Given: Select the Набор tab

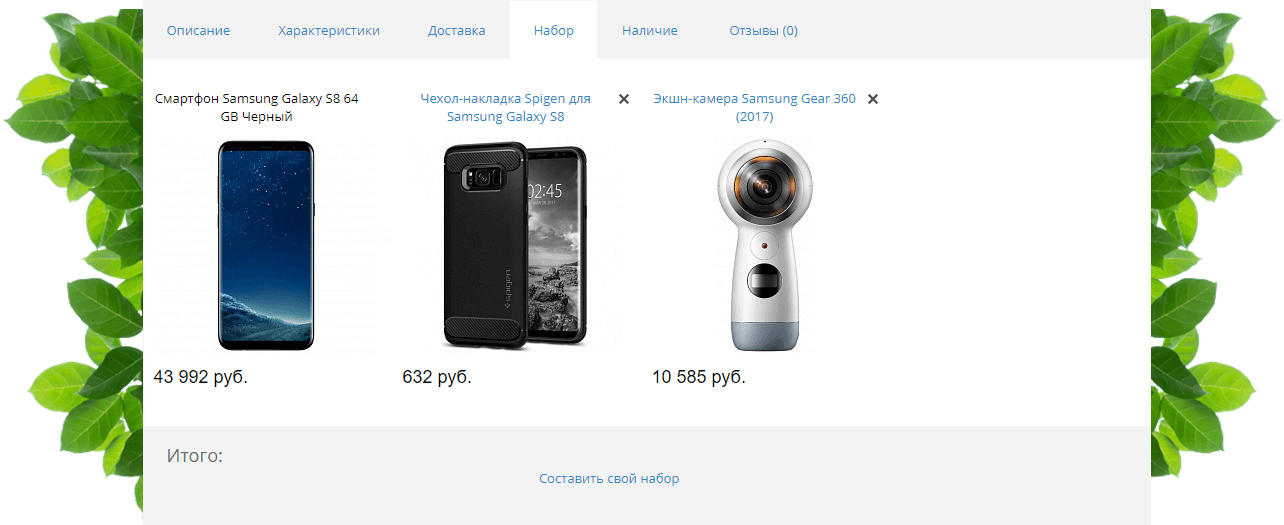Looking at the screenshot, I should pos(554,31).
